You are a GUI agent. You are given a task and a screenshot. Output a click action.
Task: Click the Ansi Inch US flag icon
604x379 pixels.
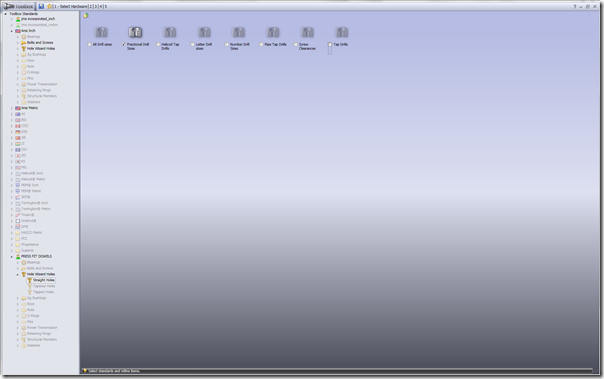tap(18, 31)
